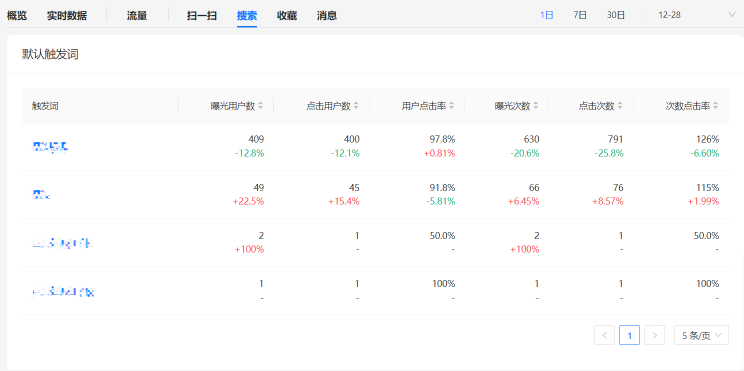Click the 触发词 column header
This screenshot has width=744, height=371.
pyautogui.click(x=45, y=106)
